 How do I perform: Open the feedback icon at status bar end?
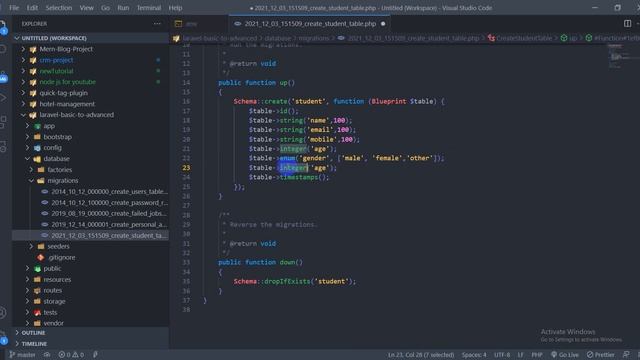626,355
